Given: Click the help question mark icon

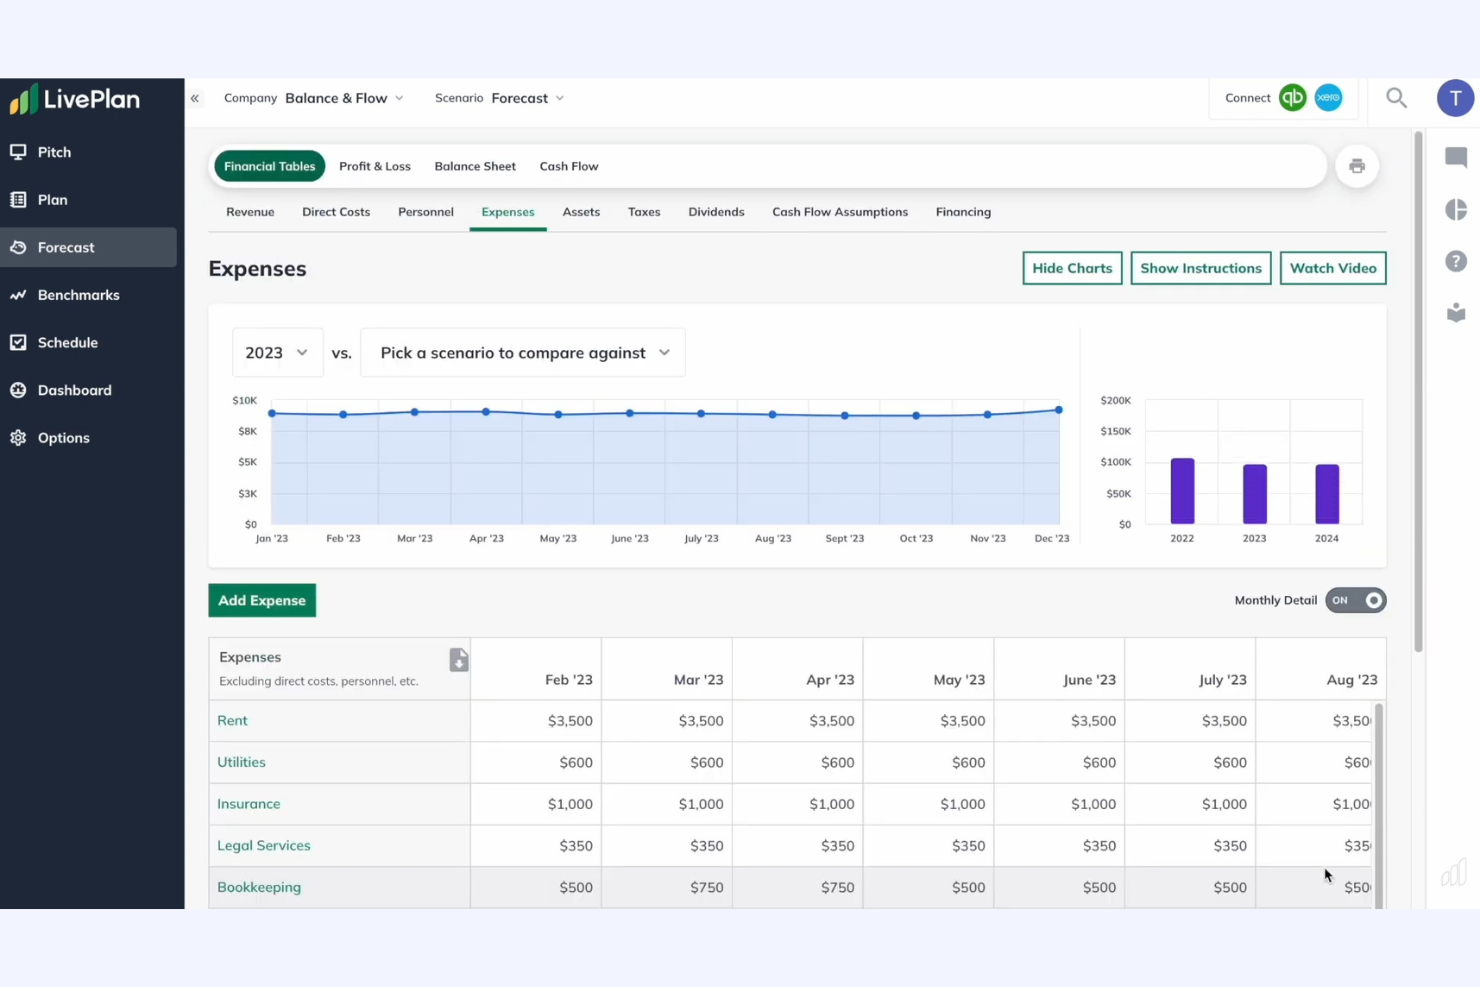Looking at the screenshot, I should (x=1455, y=261).
